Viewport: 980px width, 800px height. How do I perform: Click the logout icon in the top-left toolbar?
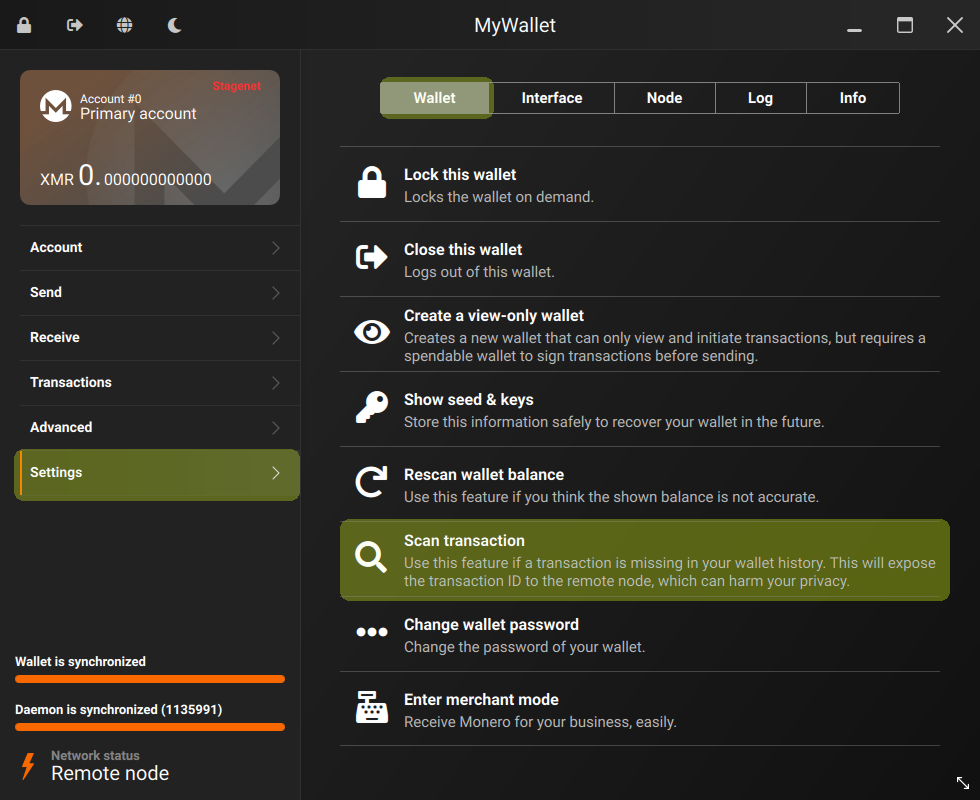(73, 24)
